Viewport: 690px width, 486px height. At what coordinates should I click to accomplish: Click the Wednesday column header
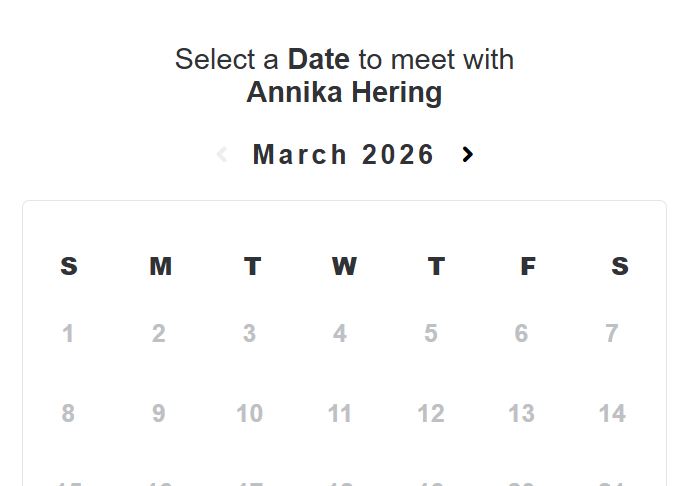pos(344,267)
